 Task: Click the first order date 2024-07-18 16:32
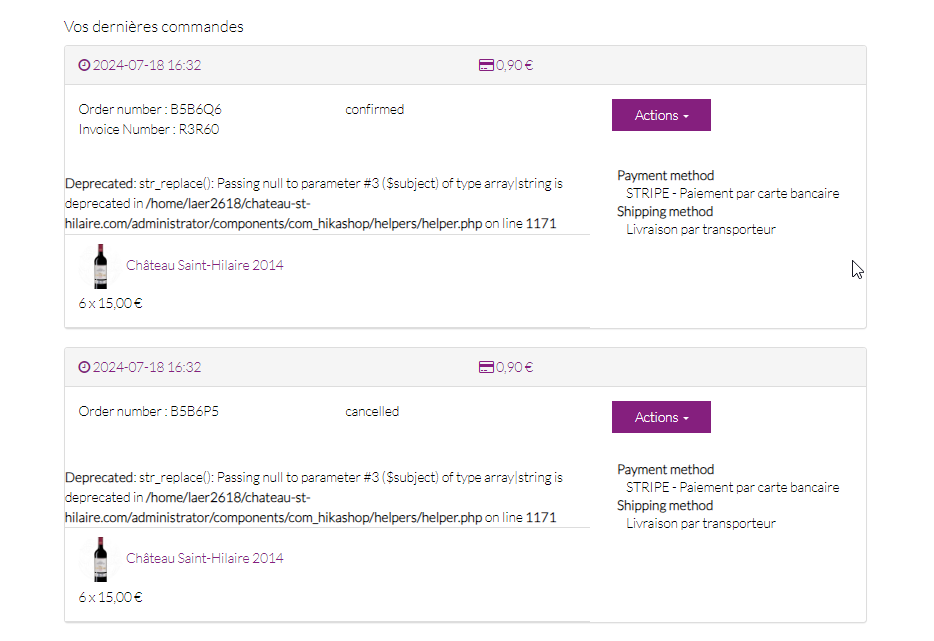(147, 66)
